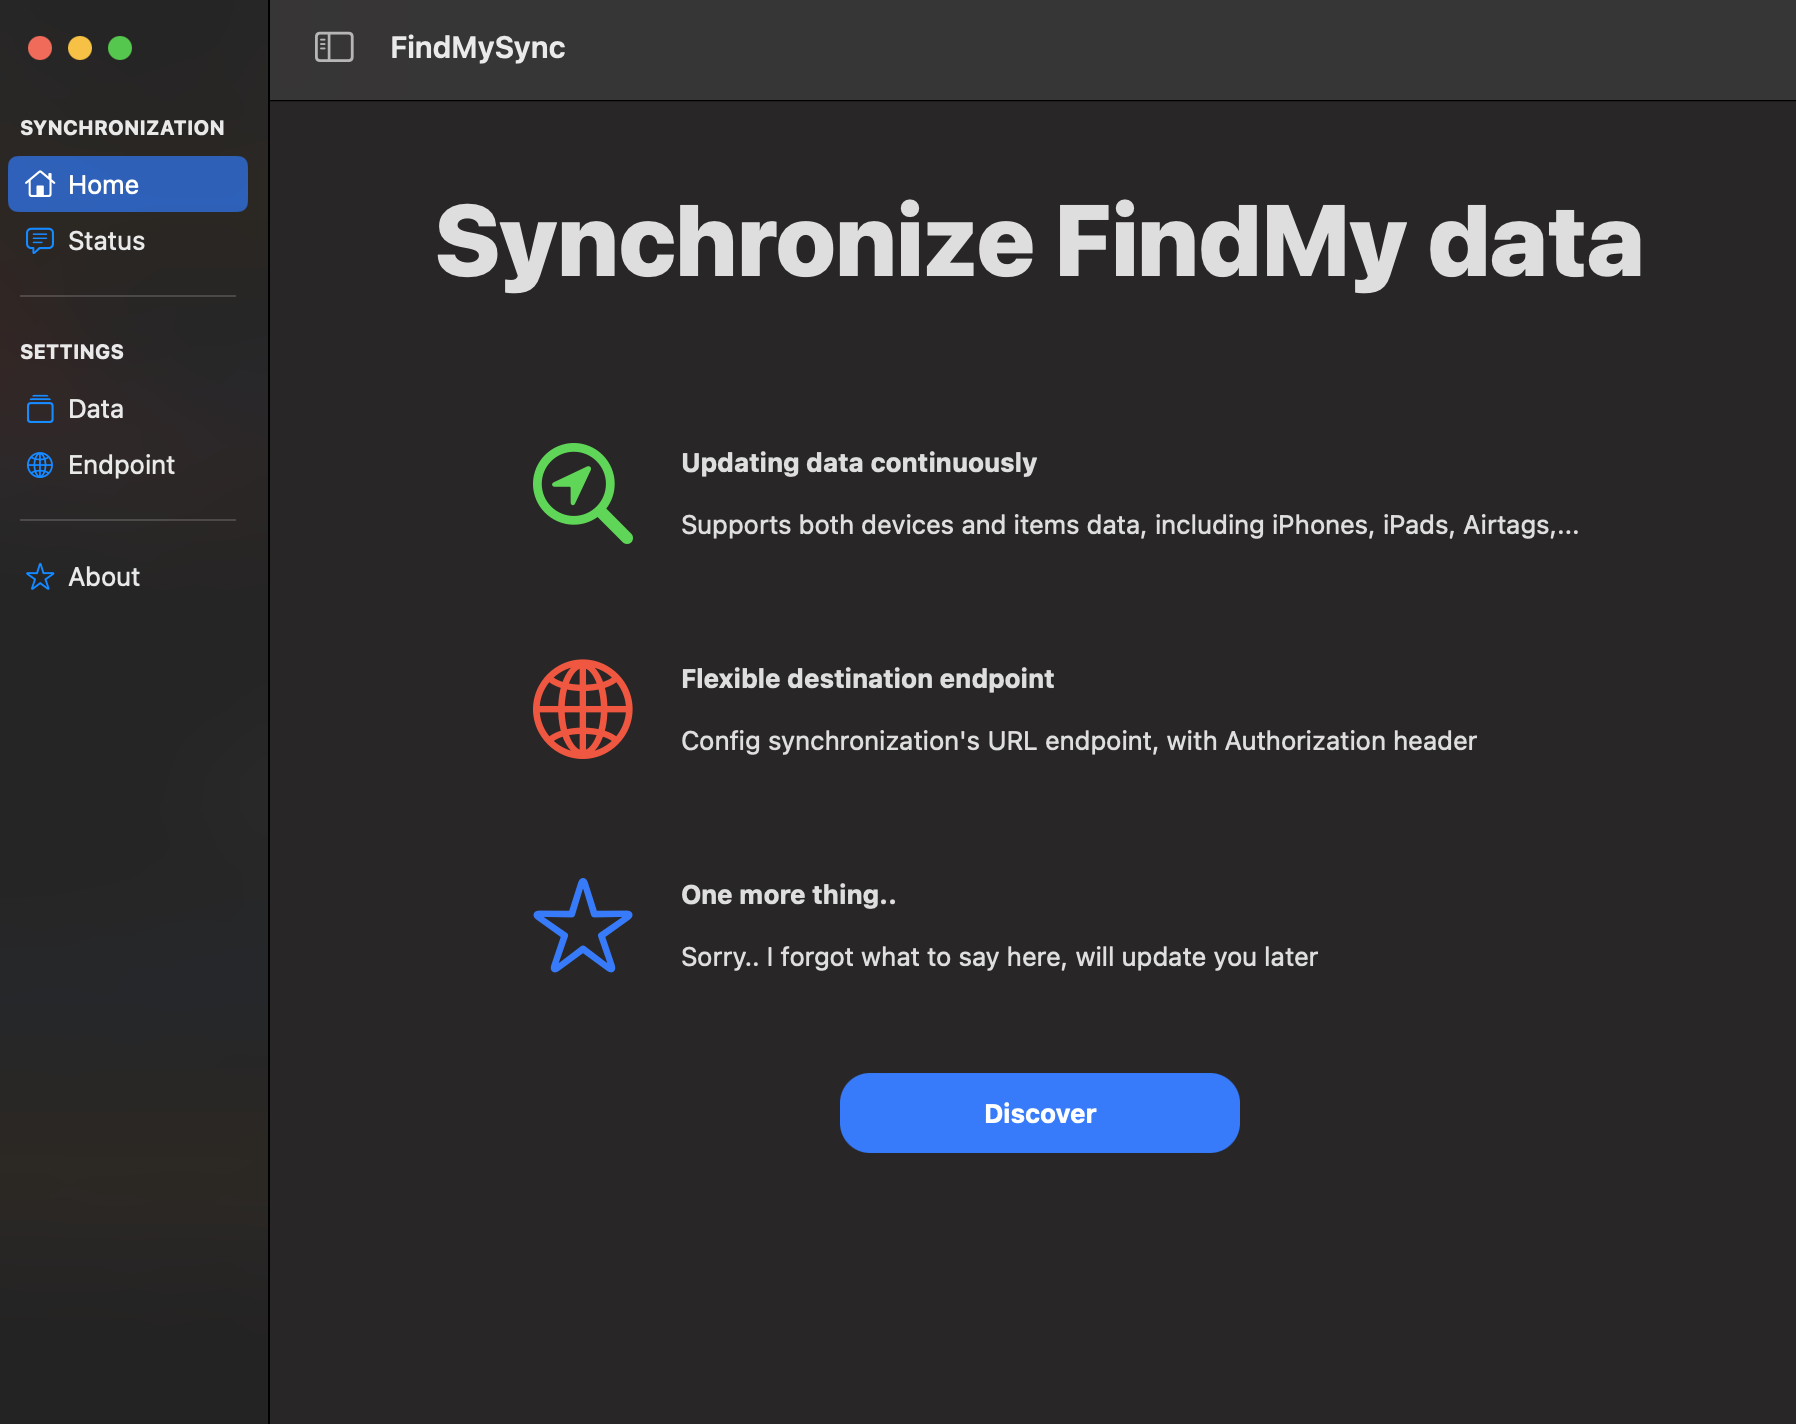Click the Endpoint globe icon in sidebar

(40, 464)
